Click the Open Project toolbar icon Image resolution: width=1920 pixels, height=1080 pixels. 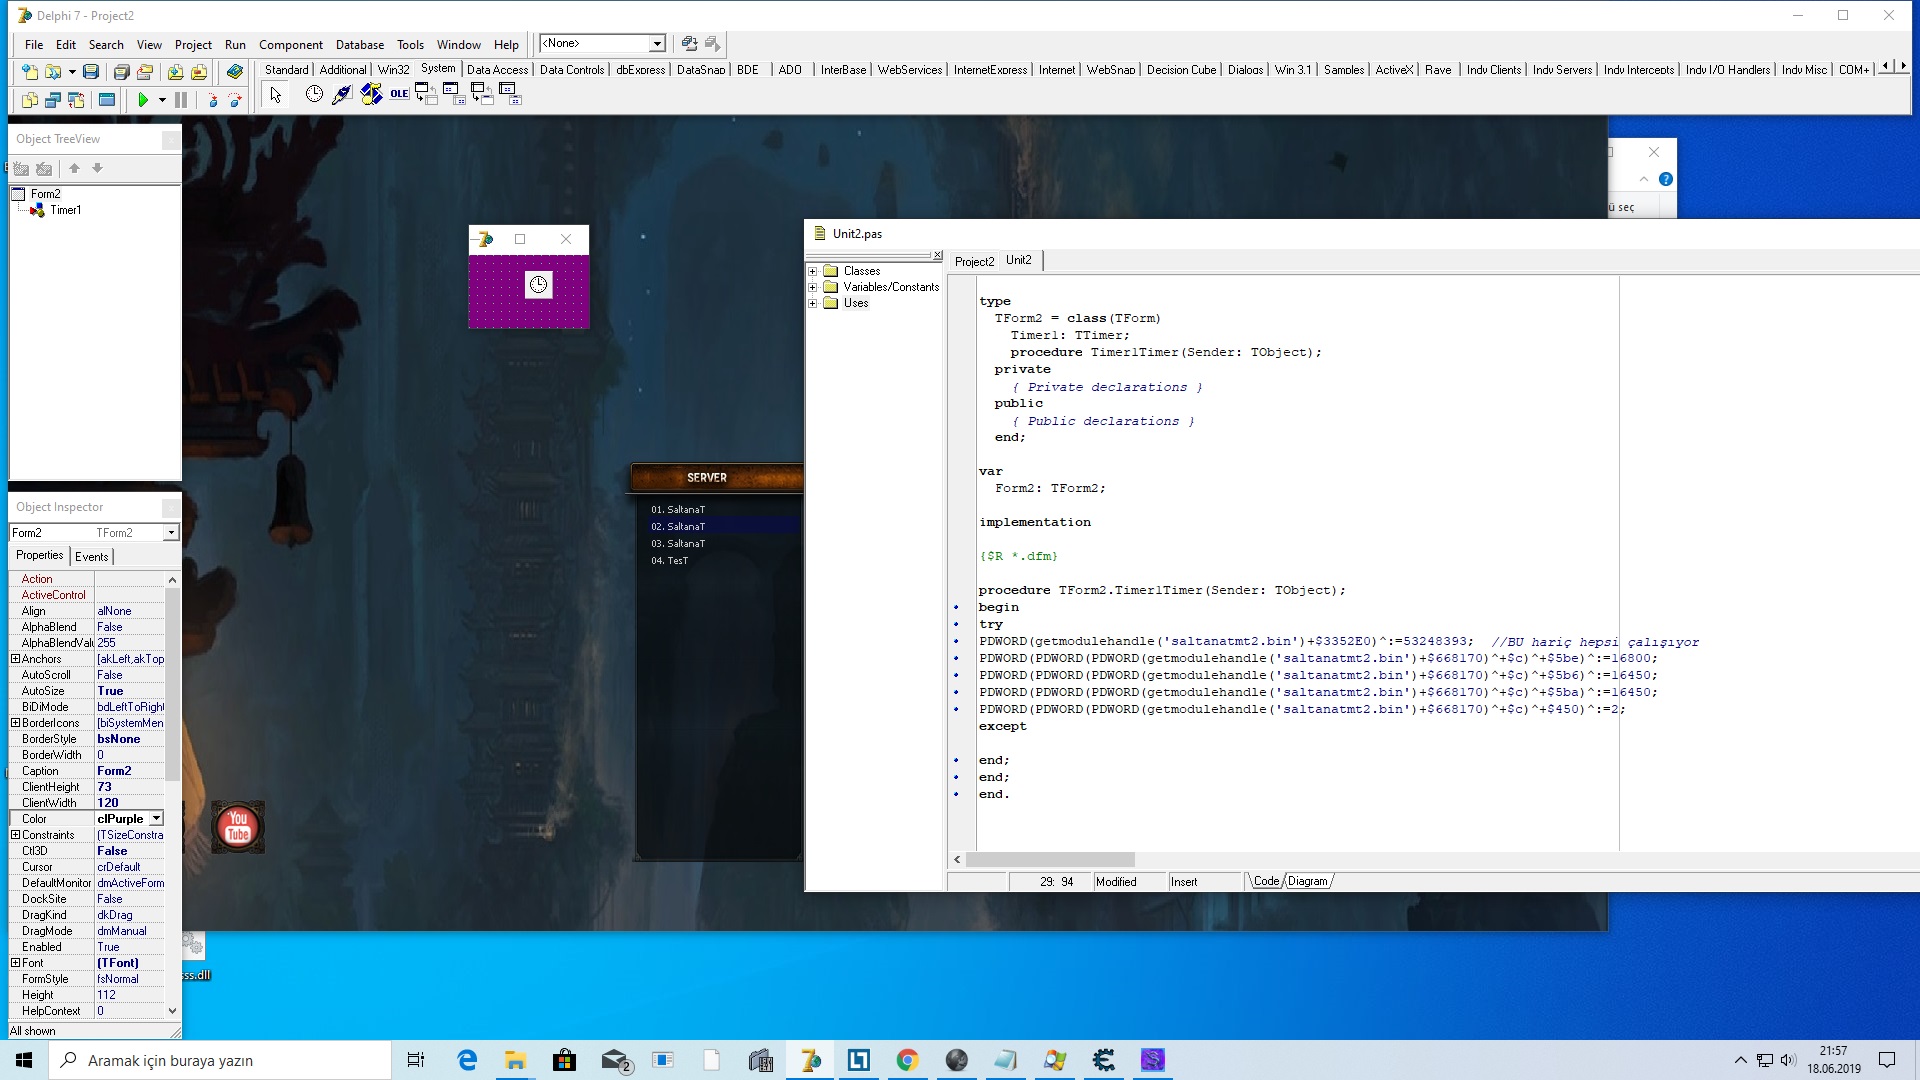point(145,72)
